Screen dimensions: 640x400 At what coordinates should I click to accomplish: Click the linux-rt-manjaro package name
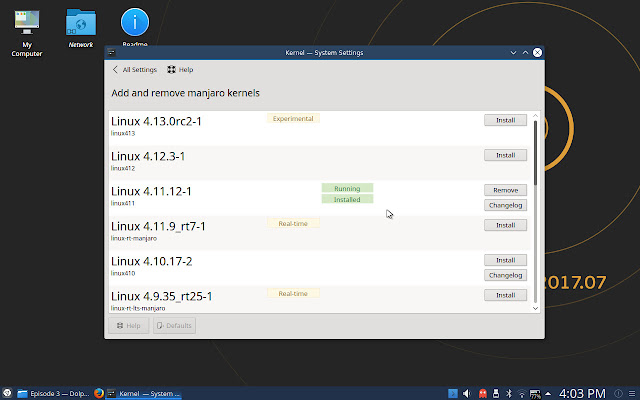click(134, 238)
